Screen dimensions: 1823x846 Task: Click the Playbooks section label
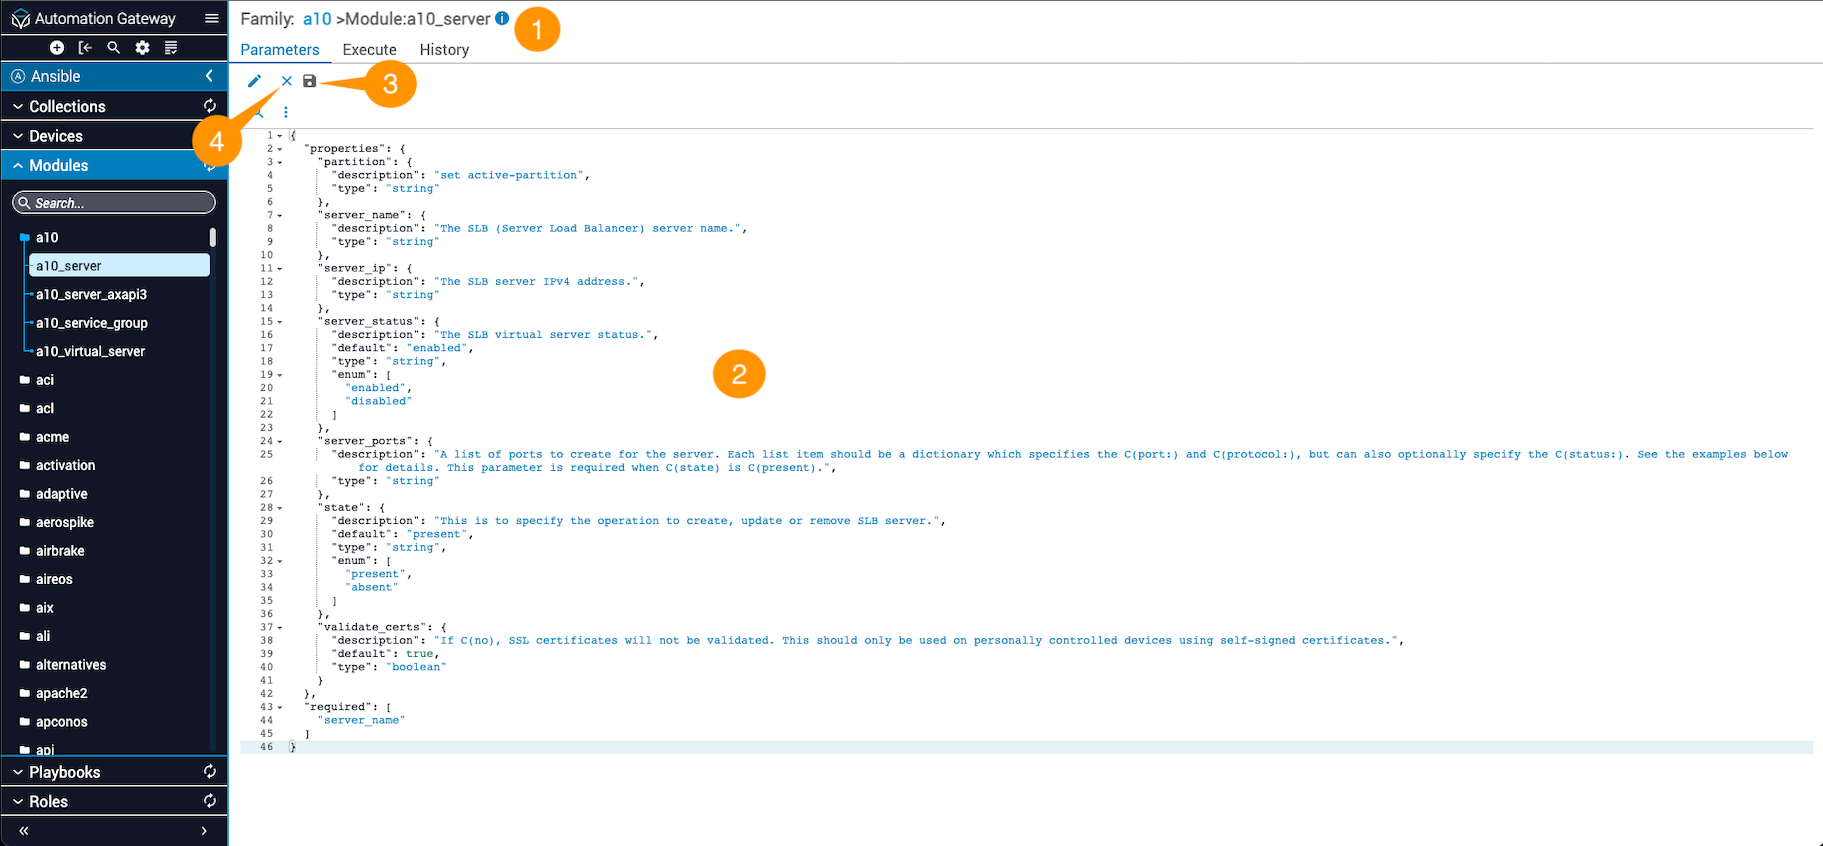65,772
